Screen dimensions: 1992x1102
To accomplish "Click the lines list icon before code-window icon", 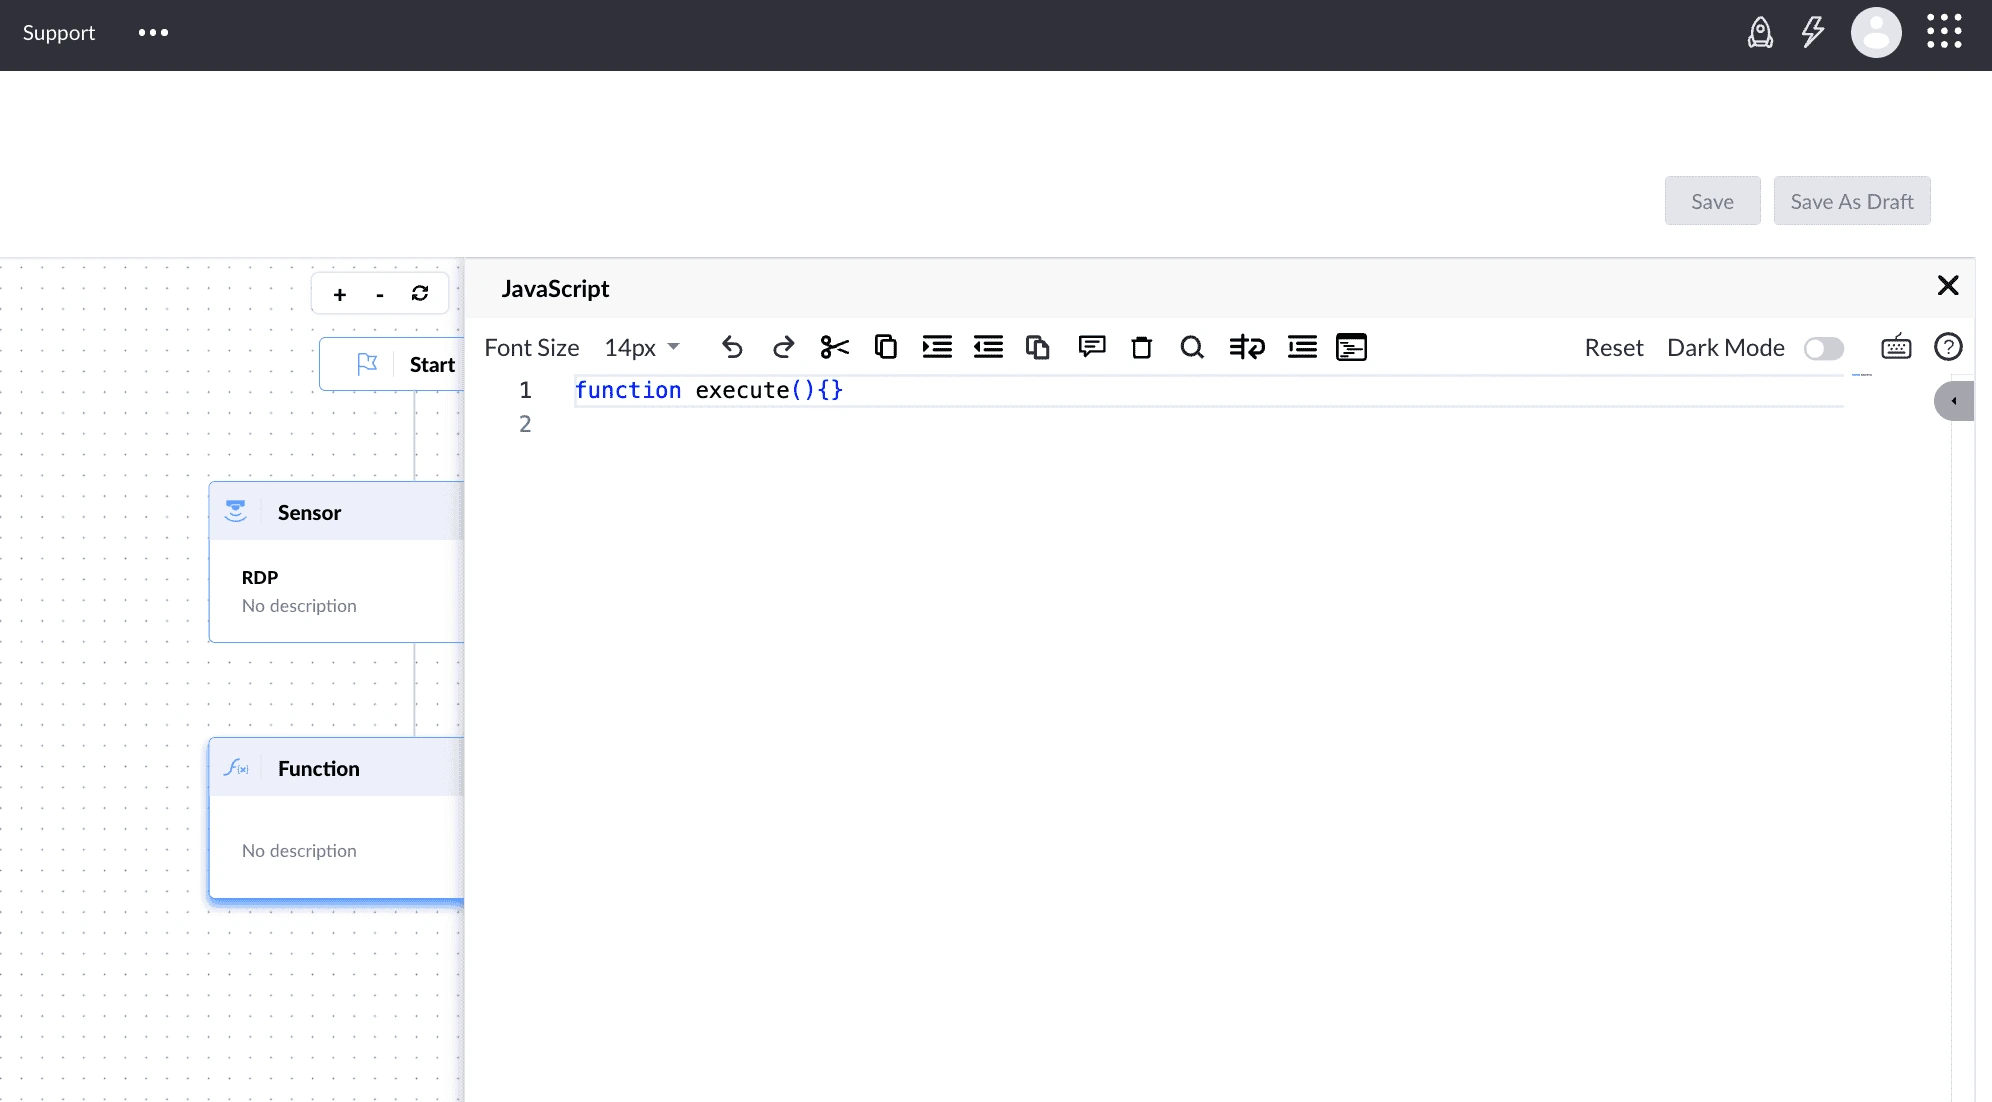I will (1302, 347).
